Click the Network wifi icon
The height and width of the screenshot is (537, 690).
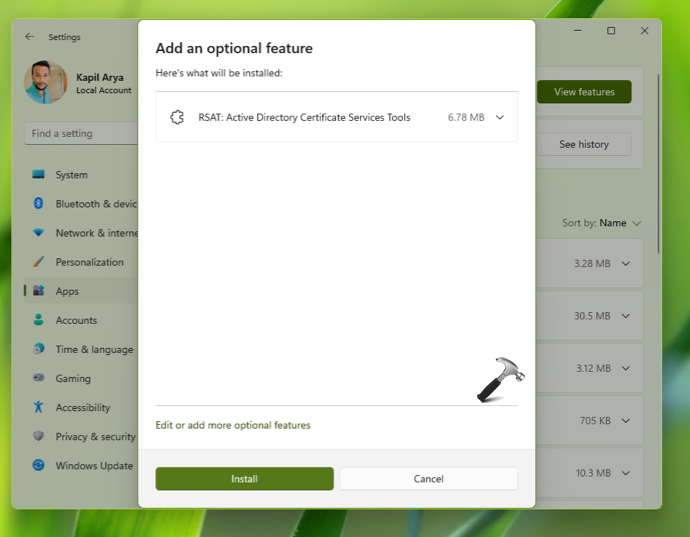pos(38,232)
